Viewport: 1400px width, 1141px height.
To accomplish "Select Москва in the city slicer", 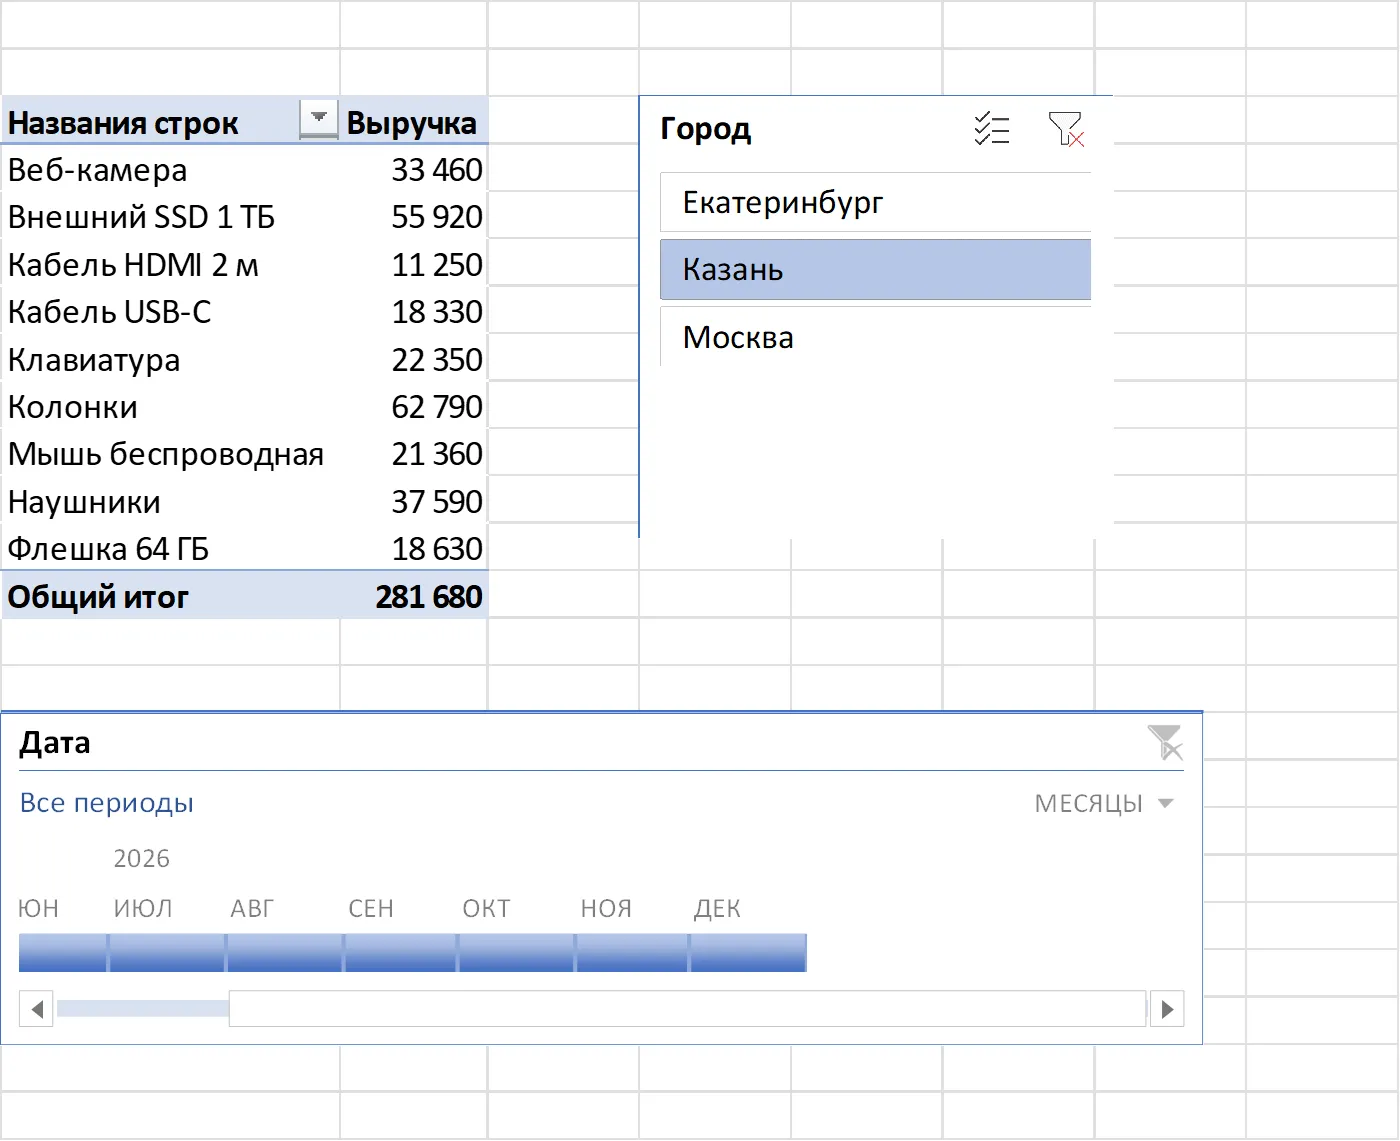I will pyautogui.click(x=875, y=337).
